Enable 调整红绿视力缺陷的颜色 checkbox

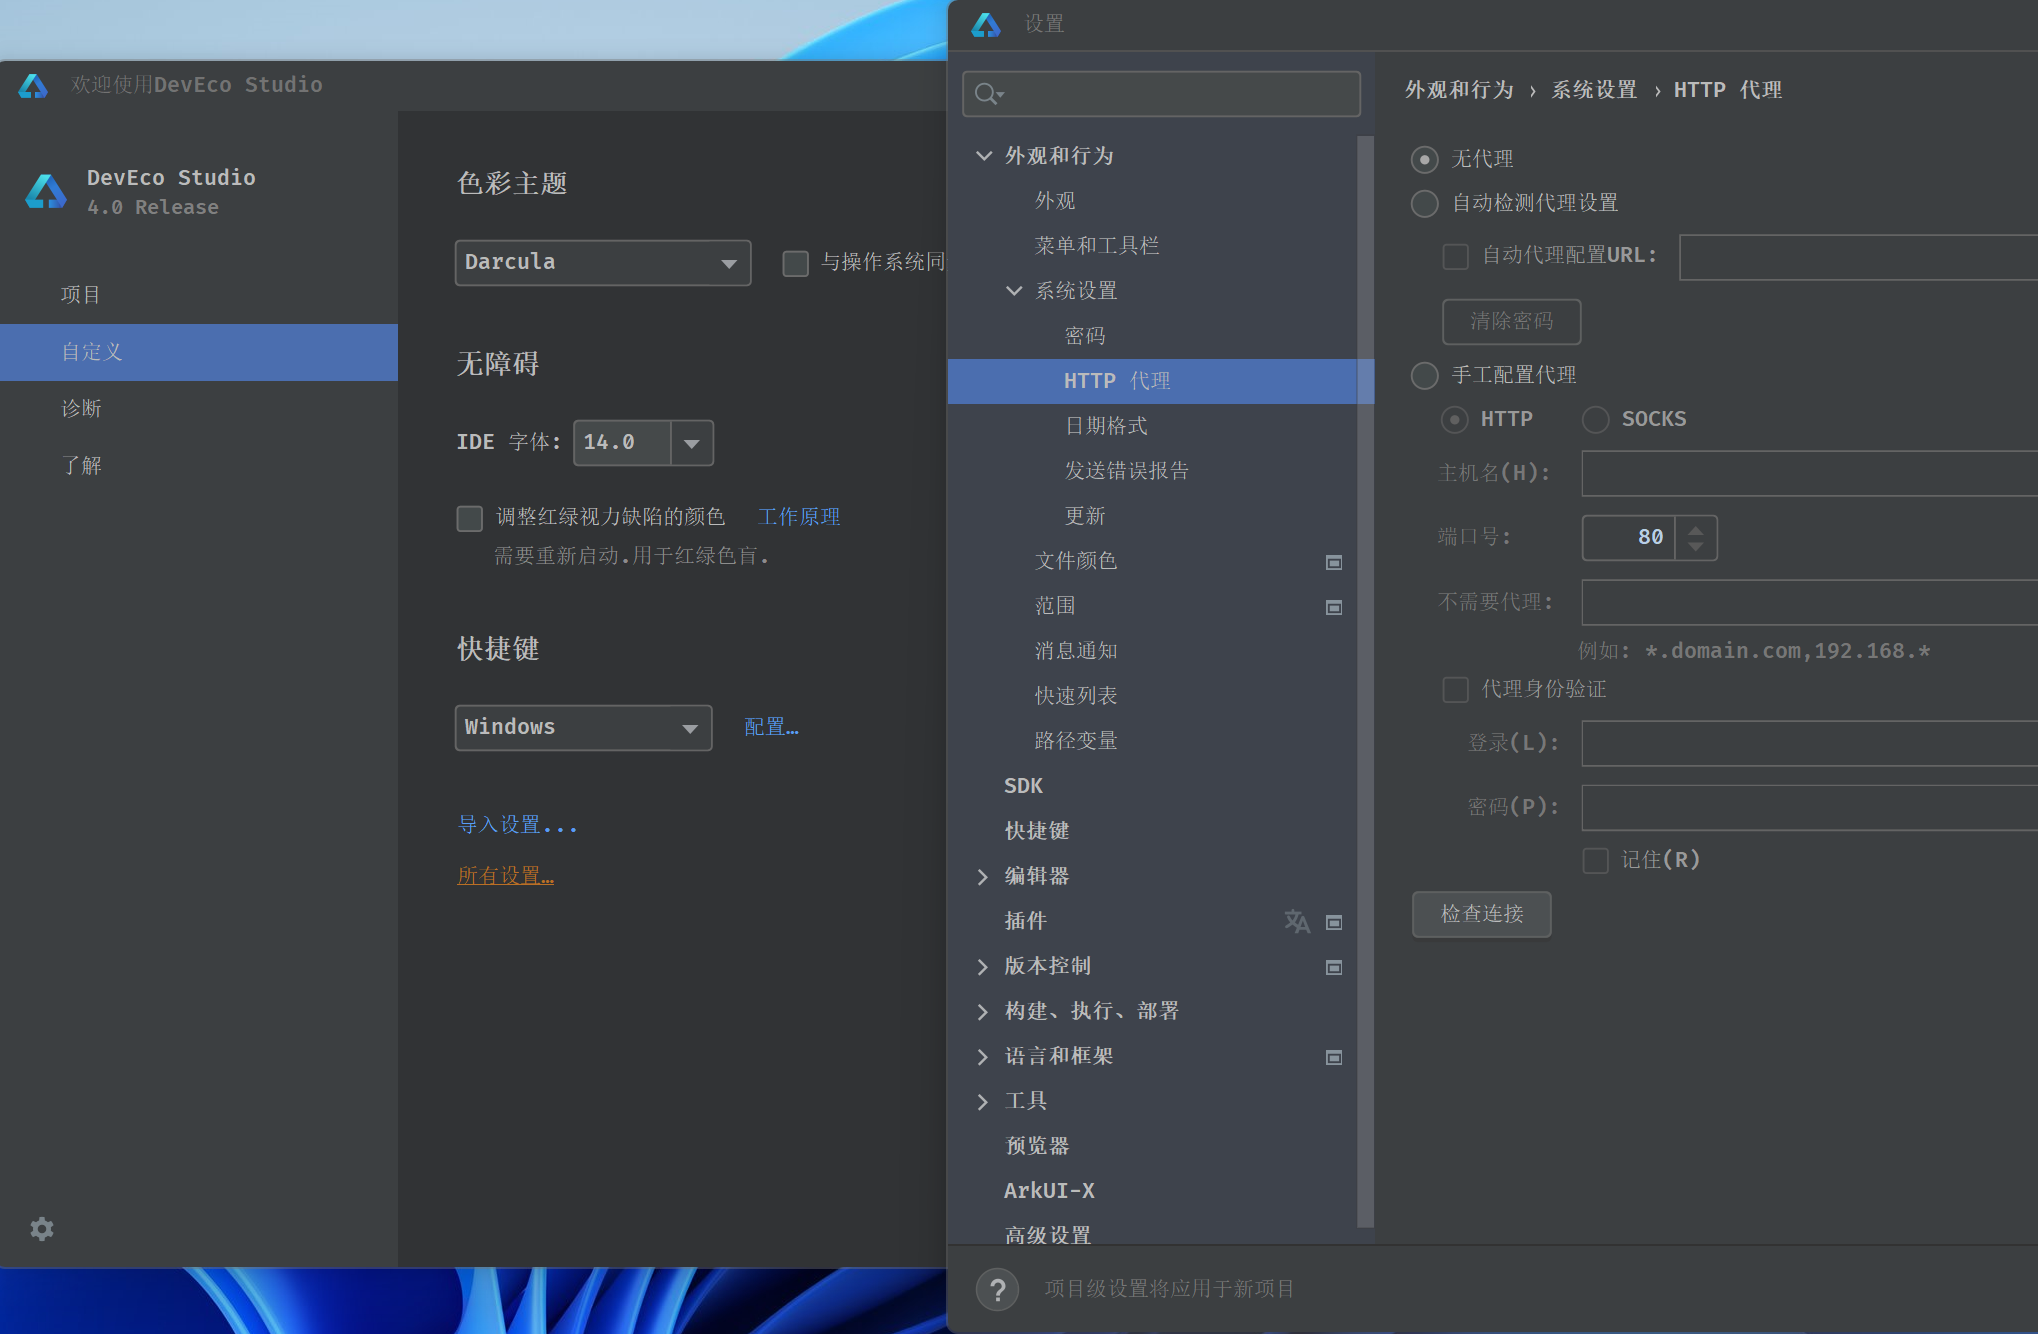(x=470, y=518)
